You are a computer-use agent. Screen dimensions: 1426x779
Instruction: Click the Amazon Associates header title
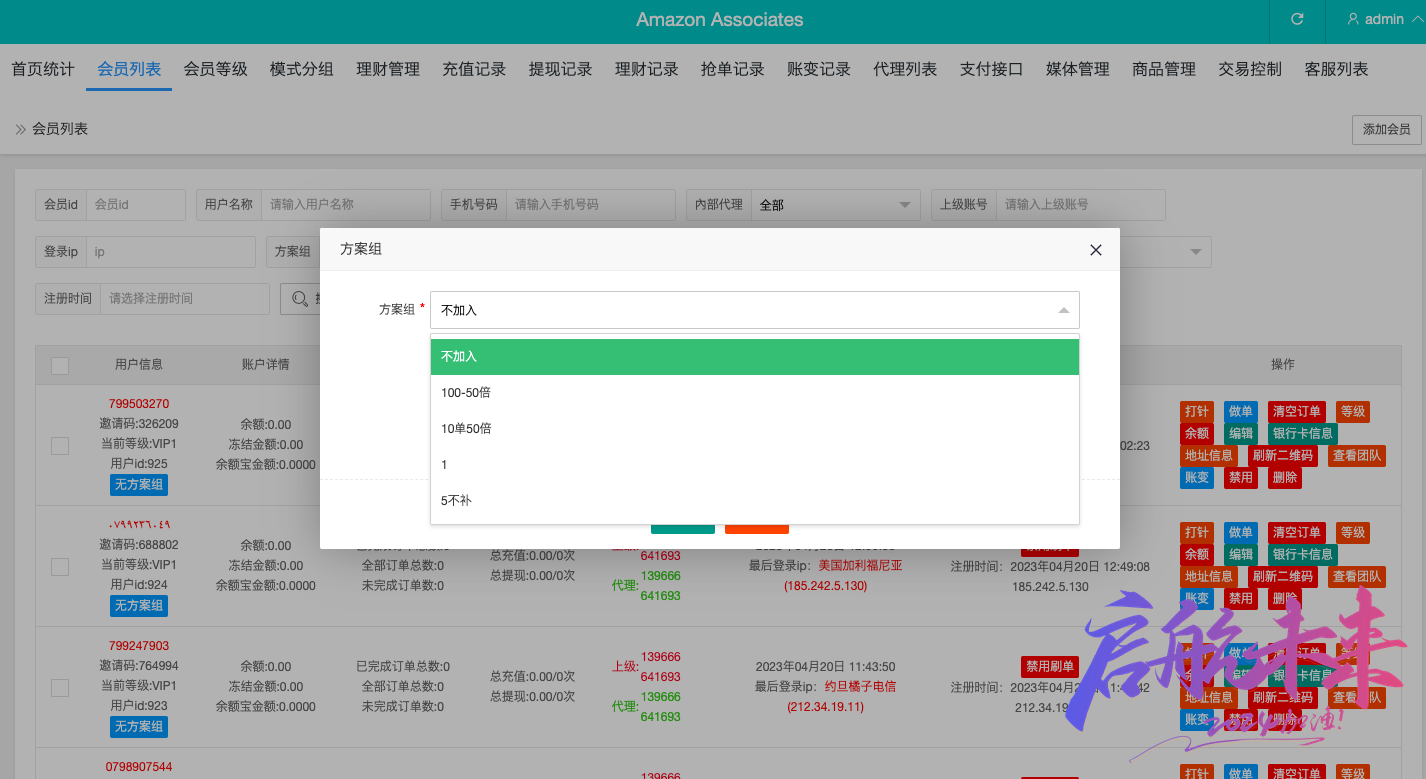720,20
